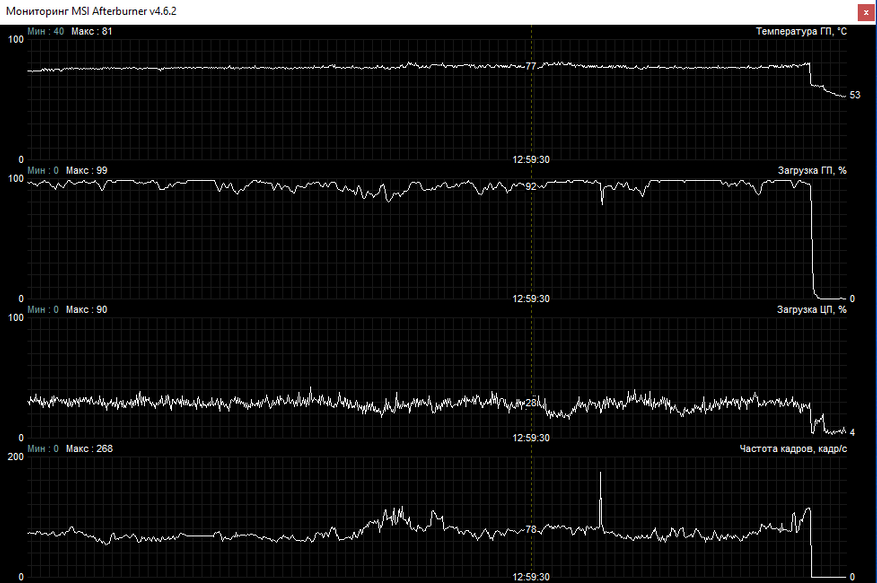Click the 78 marker value on framerate graph
The image size is (877, 583).
(531, 529)
